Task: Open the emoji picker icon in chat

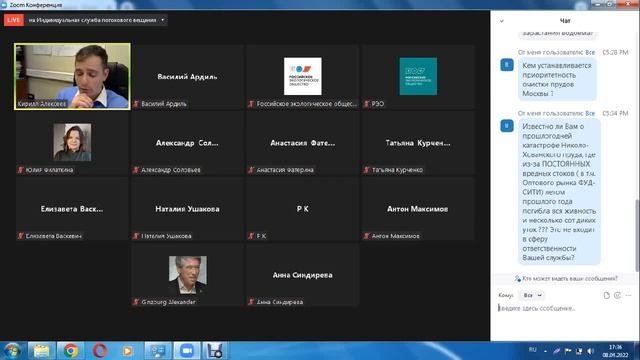Action: (x=617, y=295)
